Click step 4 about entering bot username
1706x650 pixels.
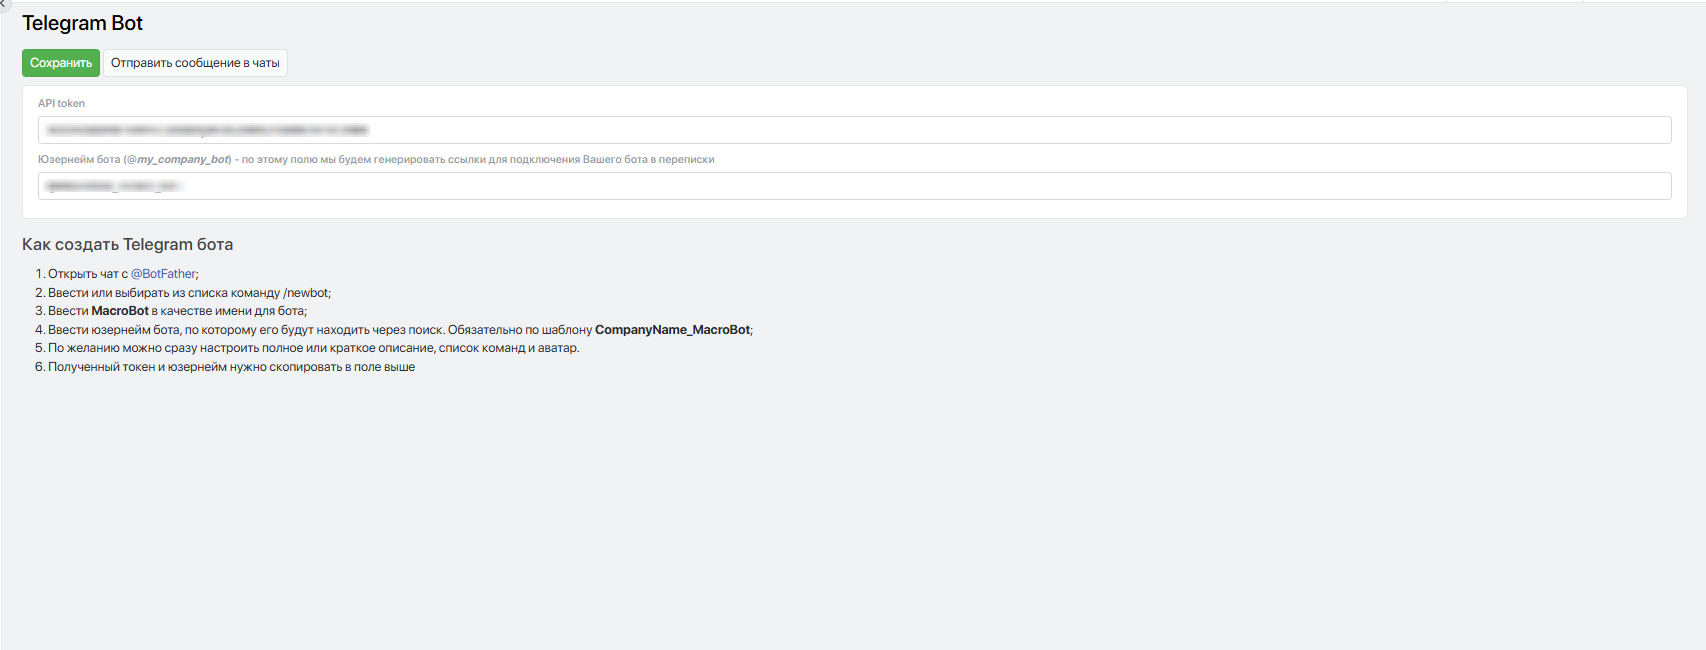[x=300, y=330]
